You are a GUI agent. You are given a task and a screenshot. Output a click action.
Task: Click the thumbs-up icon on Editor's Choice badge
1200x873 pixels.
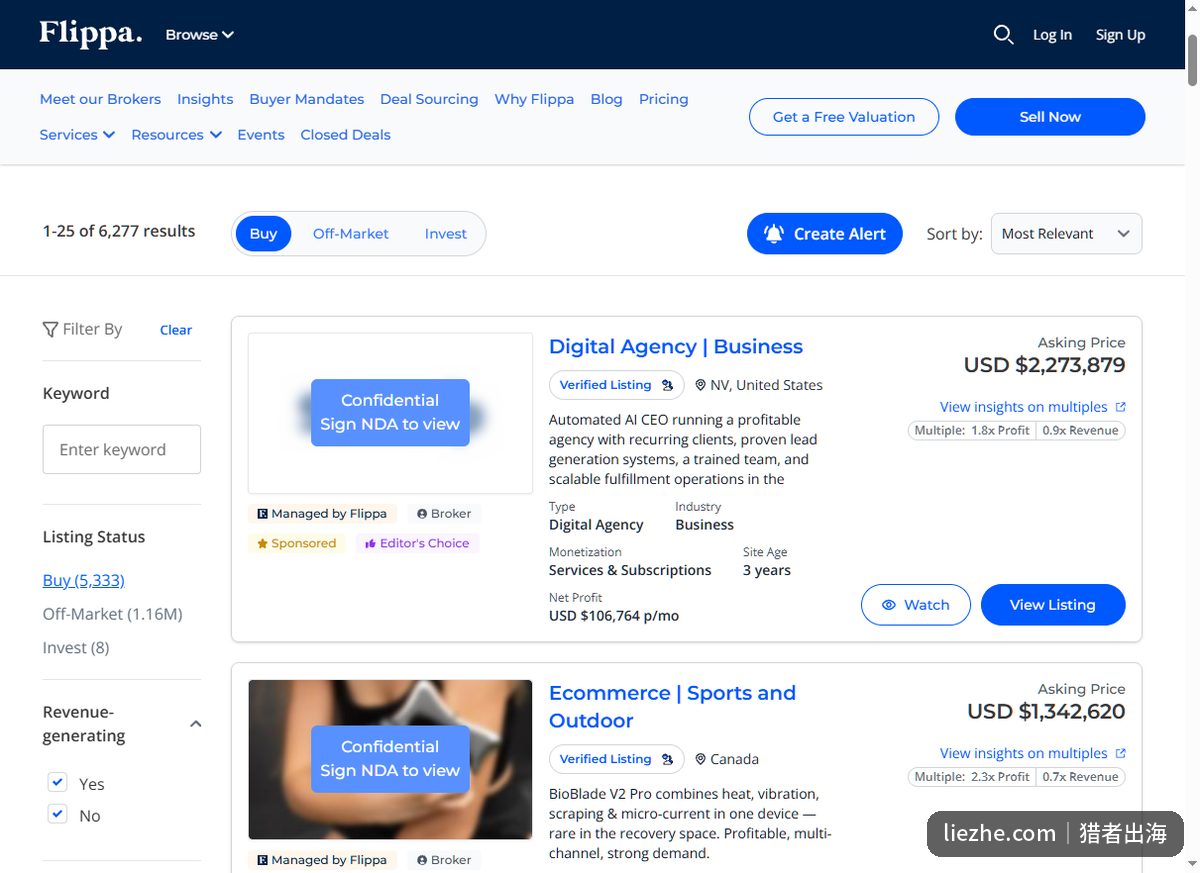pos(370,544)
